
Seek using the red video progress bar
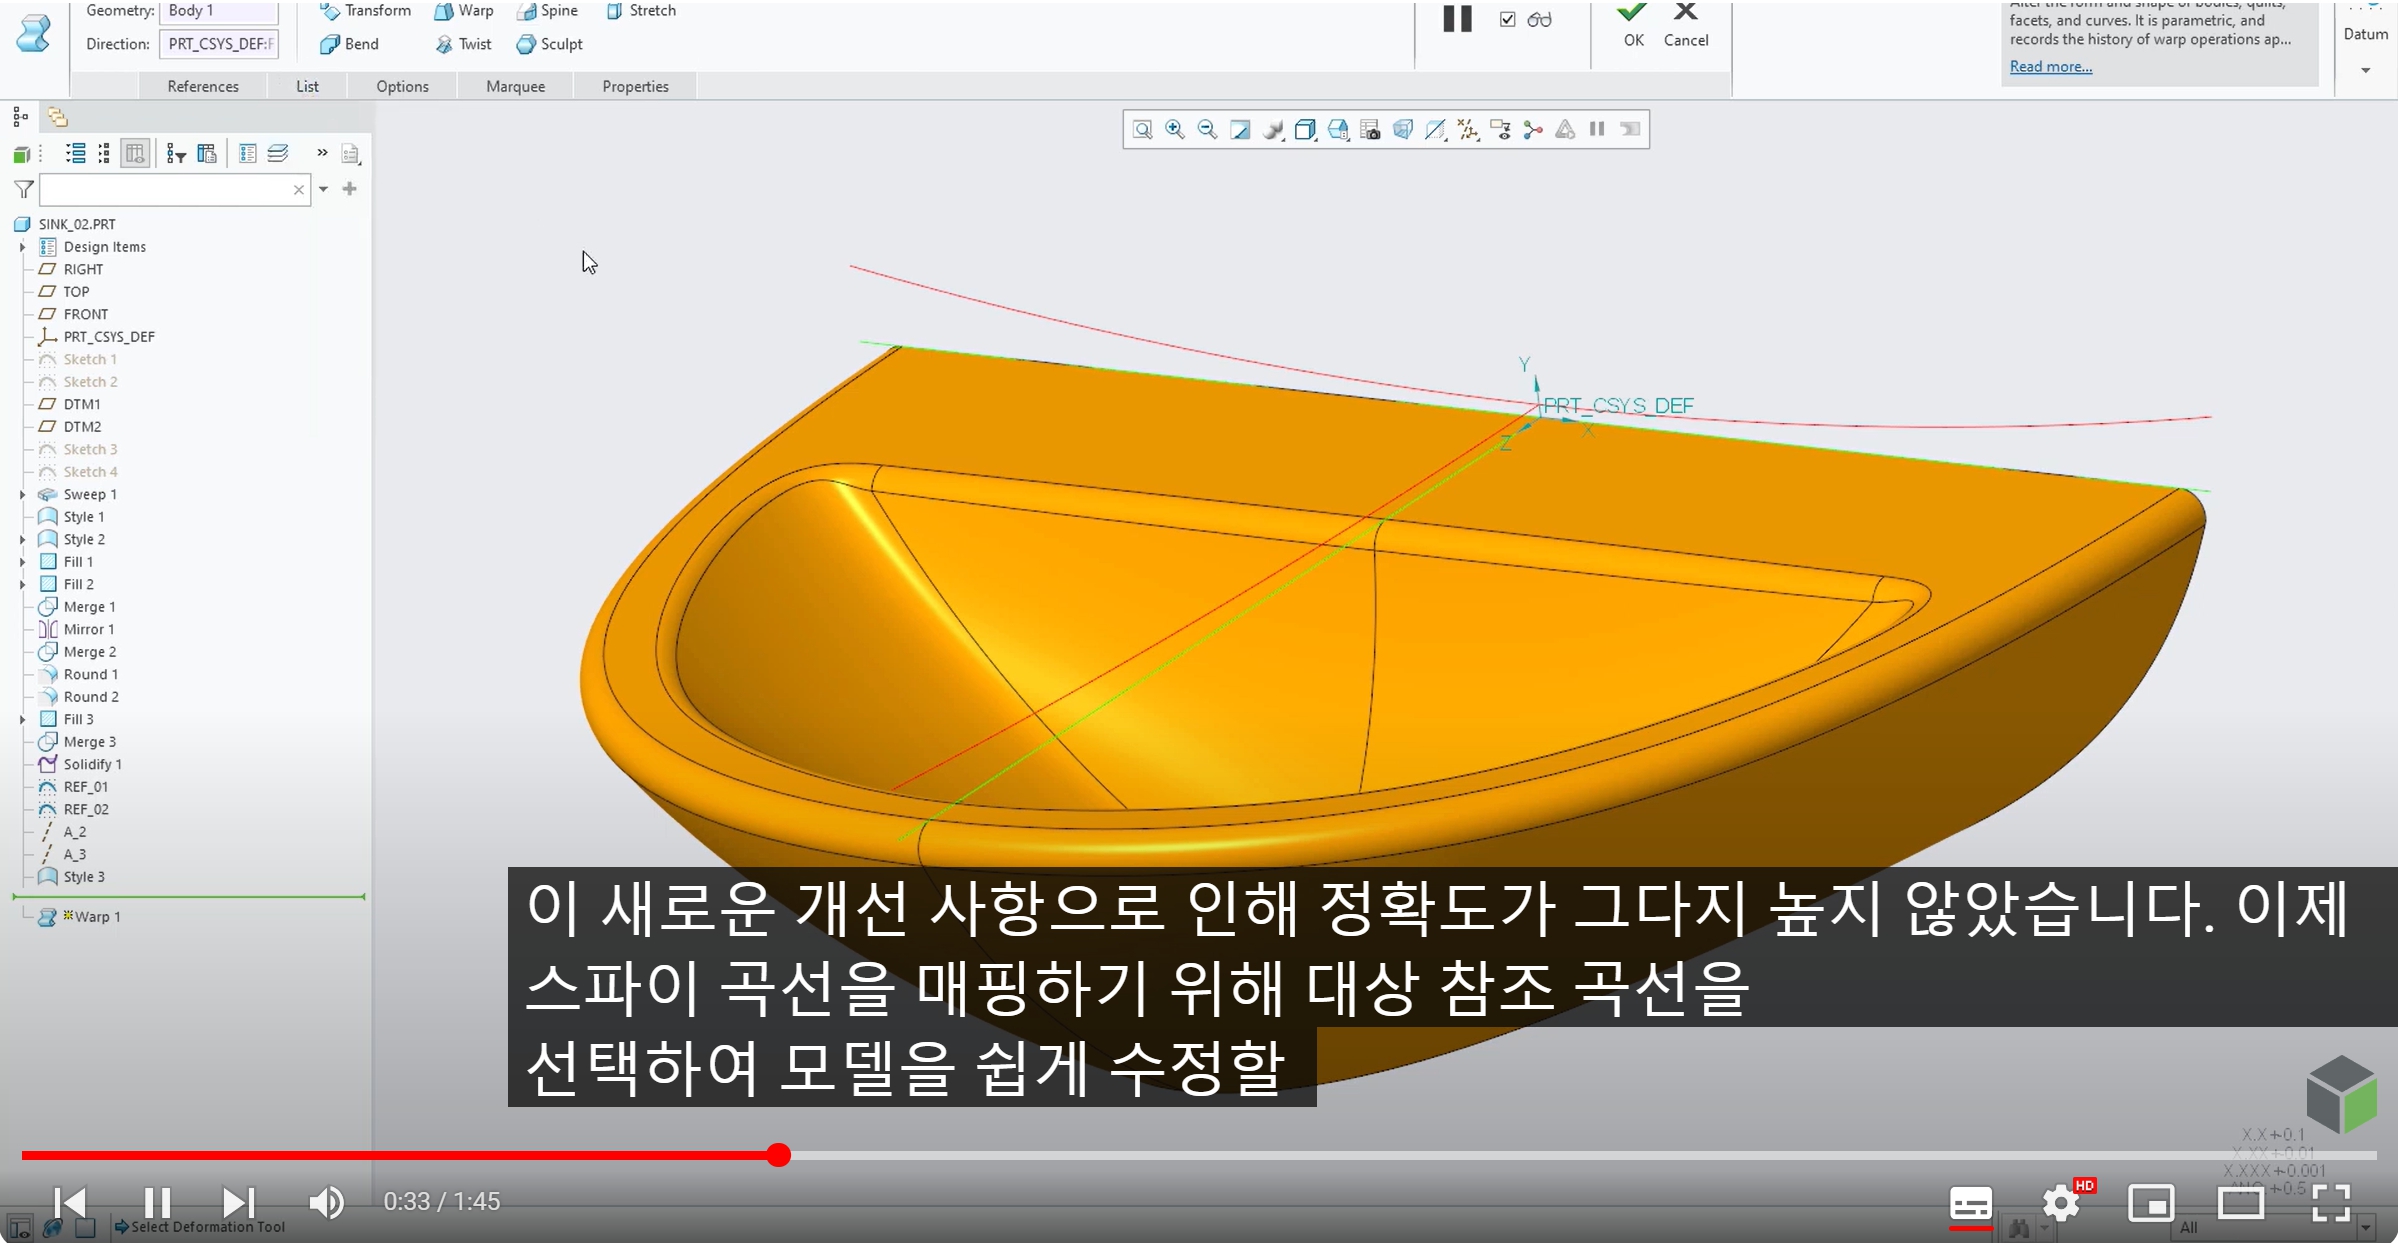pyautogui.click(x=1198, y=1155)
